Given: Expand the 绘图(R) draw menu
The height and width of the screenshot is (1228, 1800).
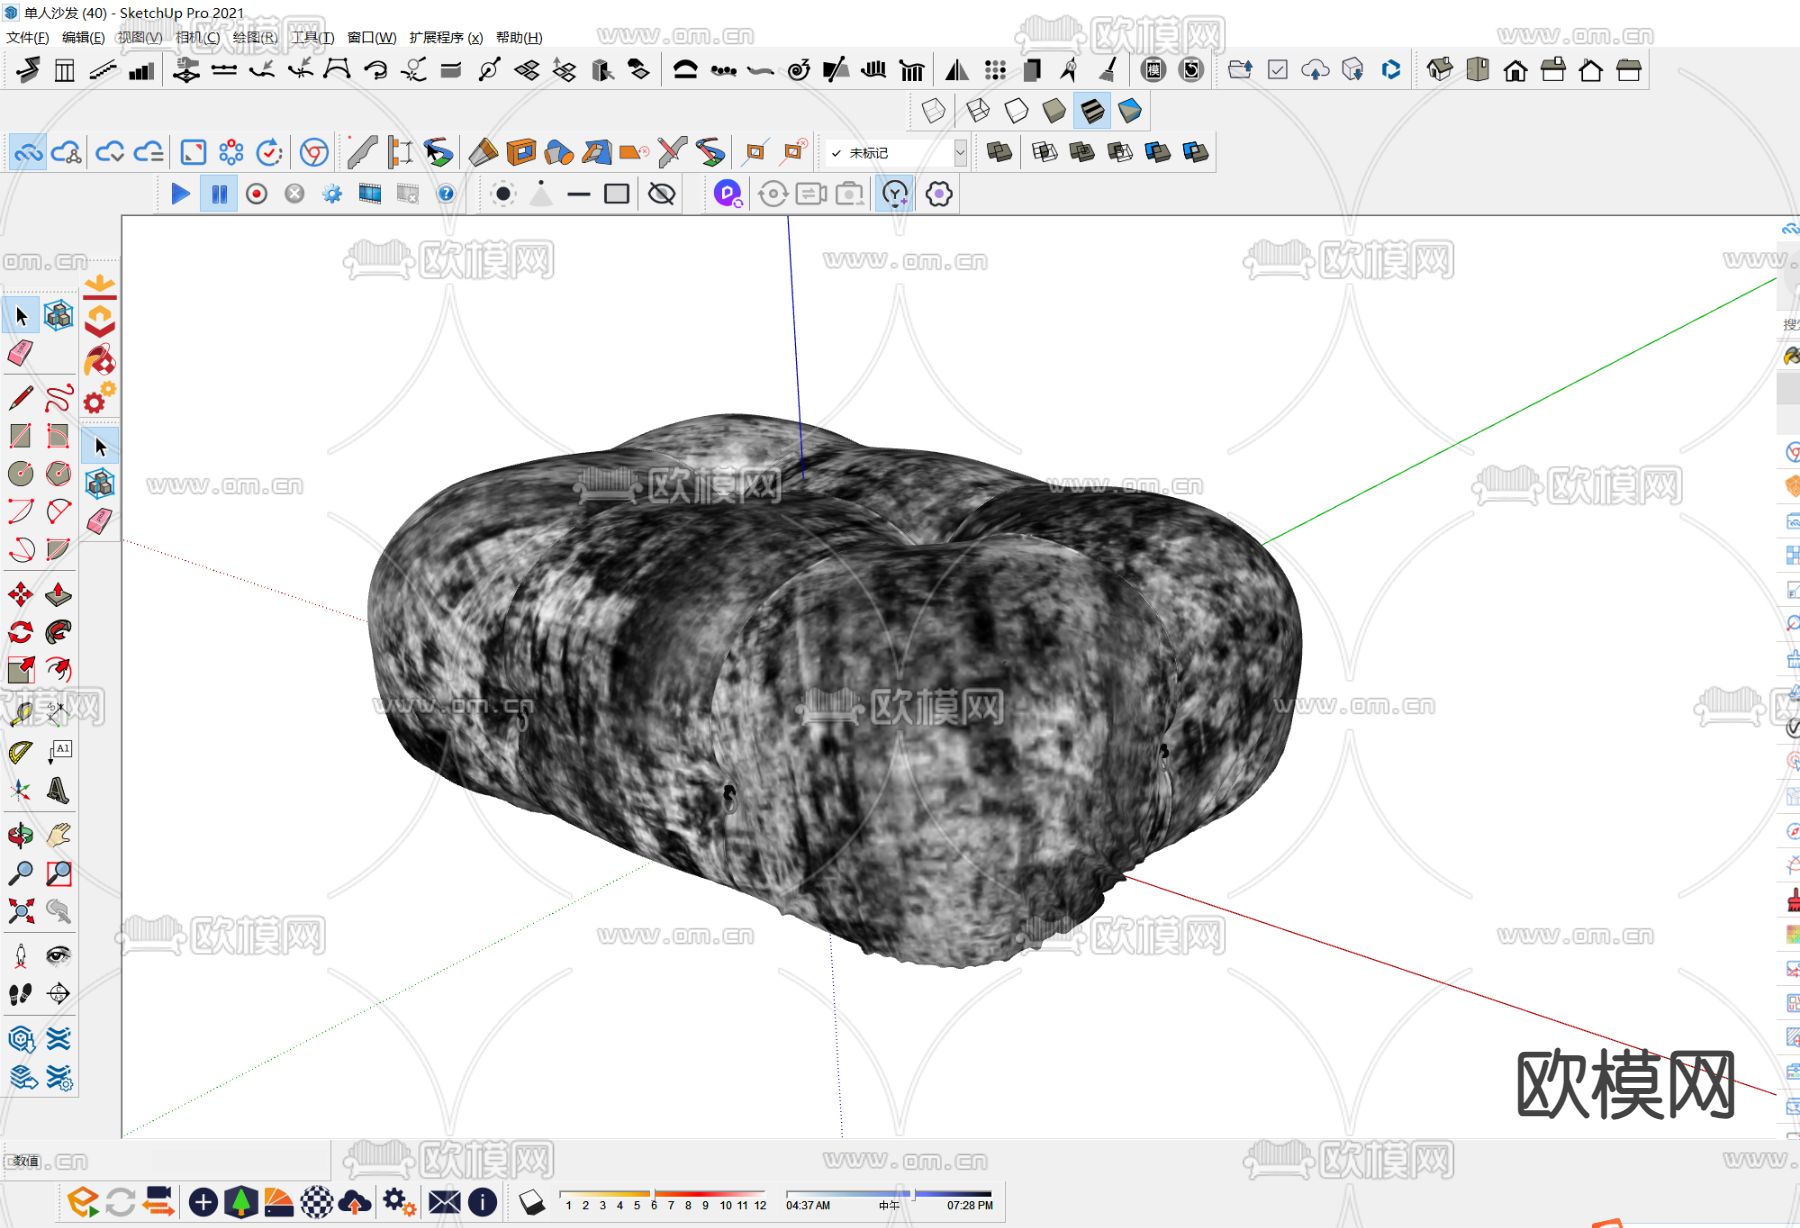Looking at the screenshot, I should tap(254, 37).
